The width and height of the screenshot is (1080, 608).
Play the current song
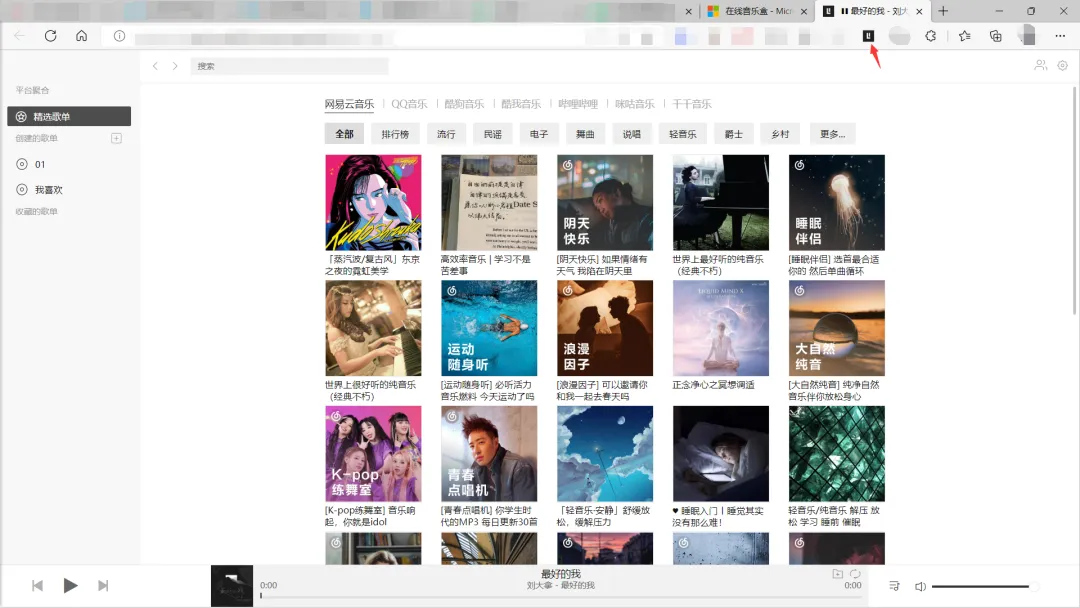70,585
